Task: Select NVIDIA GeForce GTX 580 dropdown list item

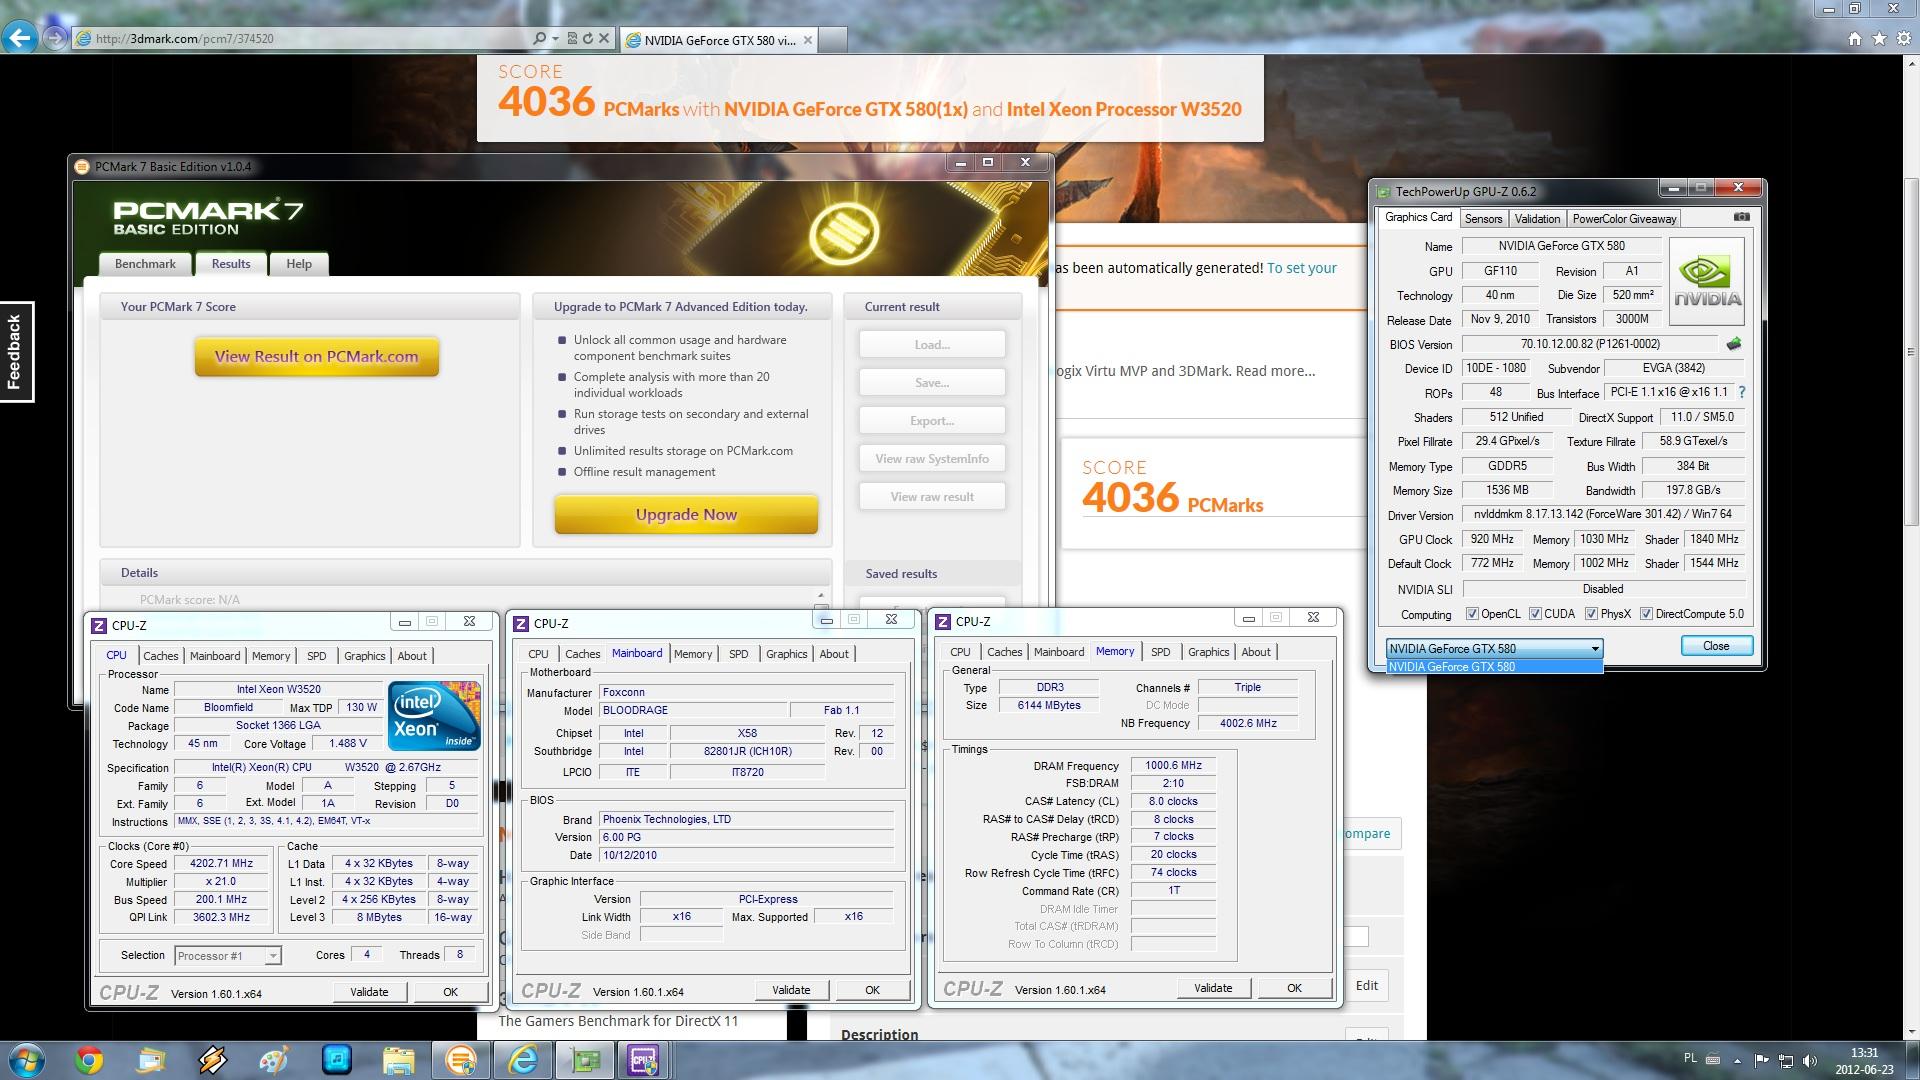Action: pyautogui.click(x=1494, y=666)
